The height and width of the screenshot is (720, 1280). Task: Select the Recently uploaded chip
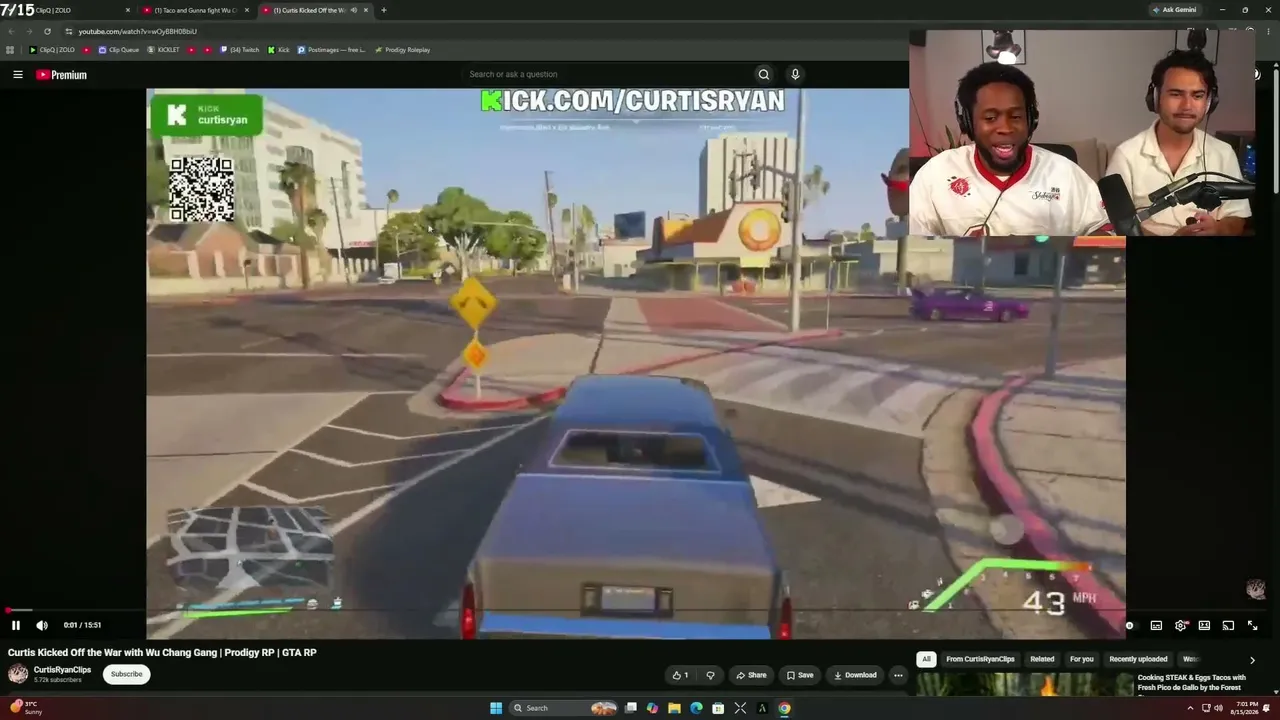1138,659
